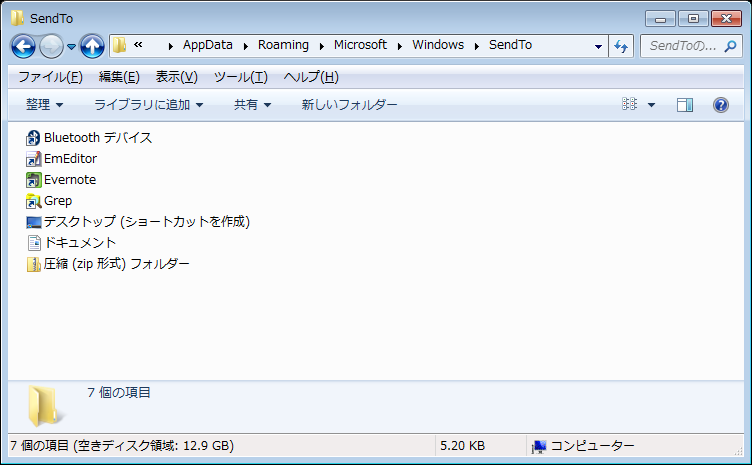Open the 表示(V) menu
The image size is (752, 465).
point(176,77)
